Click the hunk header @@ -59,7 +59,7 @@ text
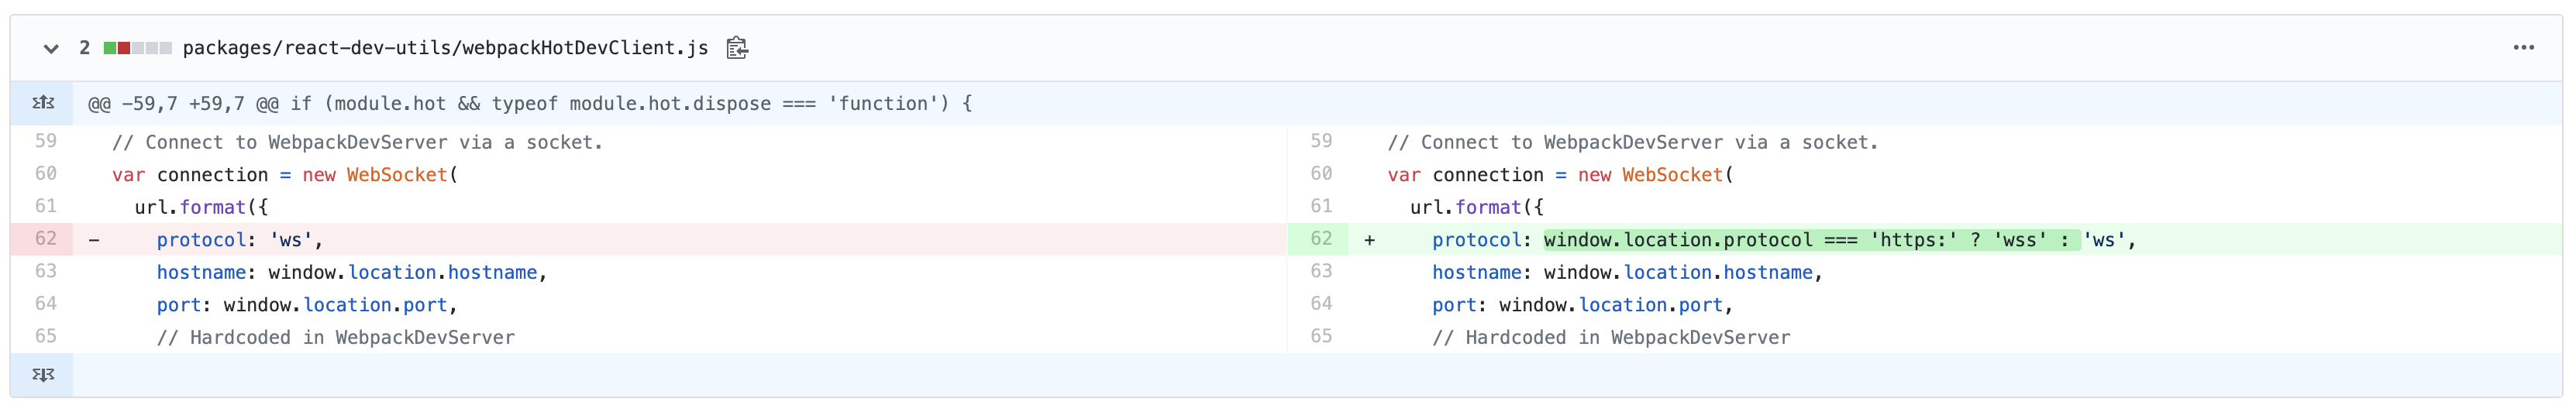The width and height of the screenshot is (2576, 412). point(530,104)
